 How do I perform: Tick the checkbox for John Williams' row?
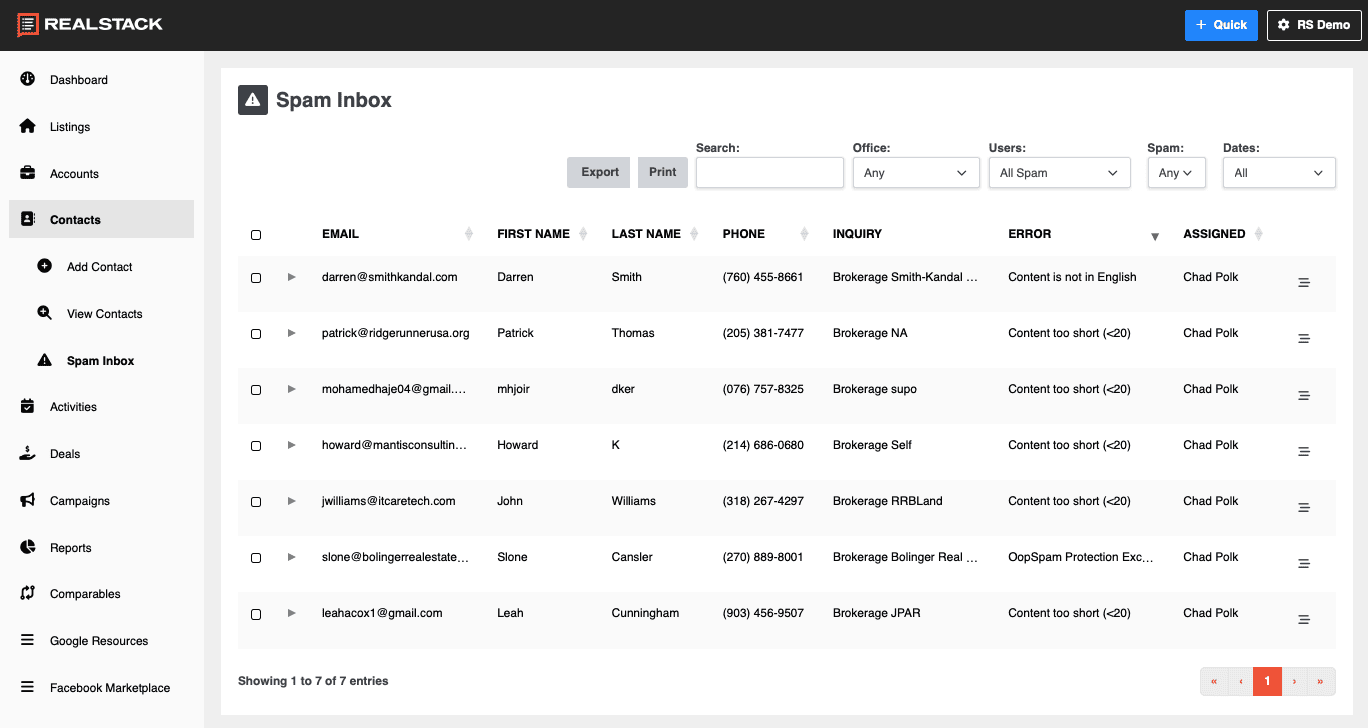(256, 502)
